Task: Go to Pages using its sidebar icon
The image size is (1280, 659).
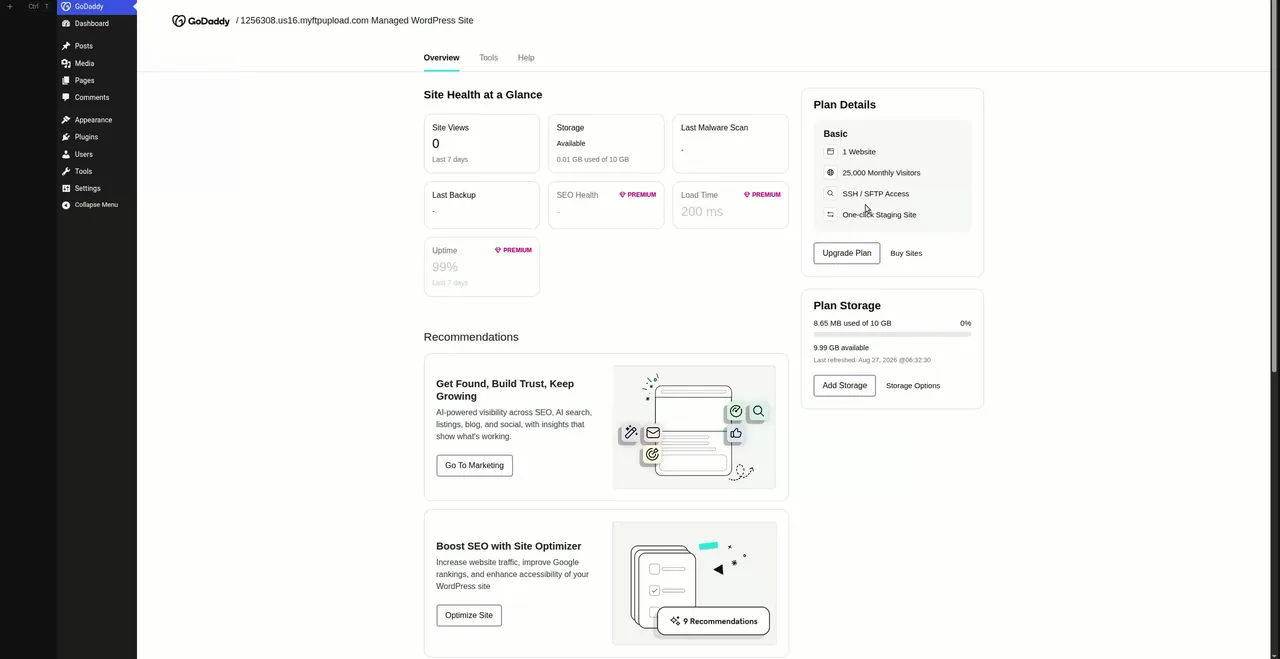Action: tap(66, 80)
